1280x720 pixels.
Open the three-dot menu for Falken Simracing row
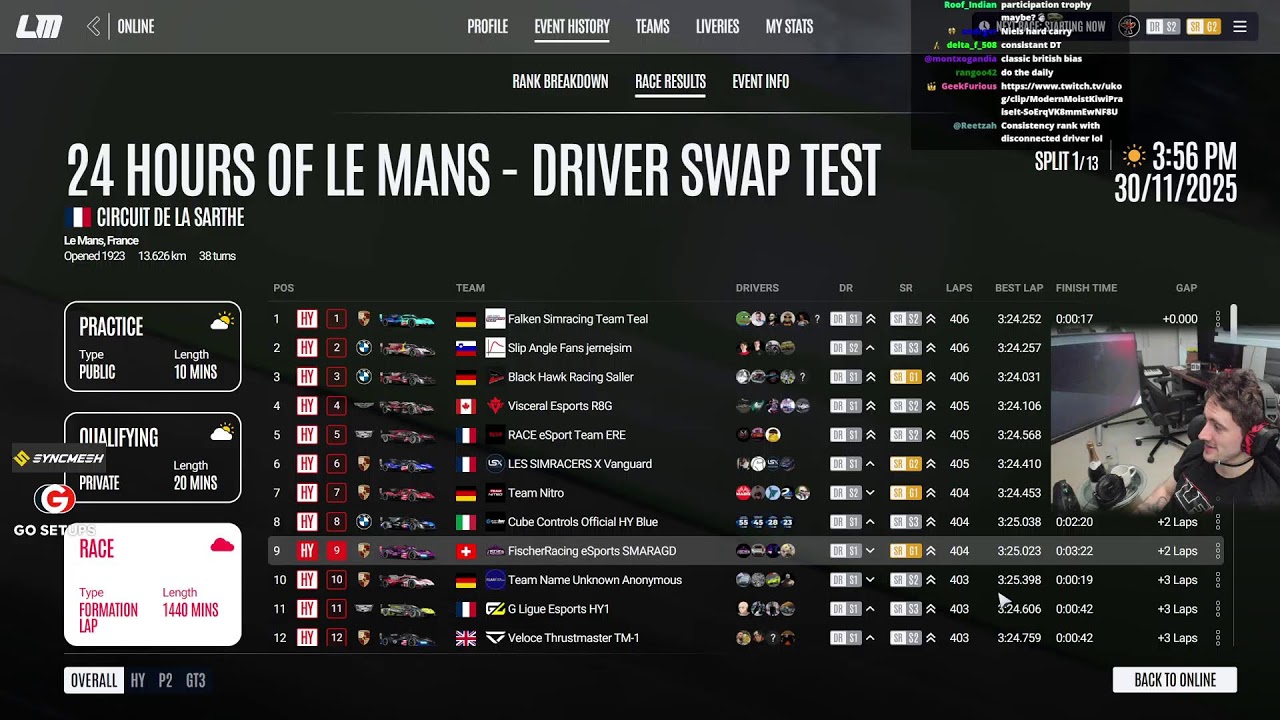1217,319
